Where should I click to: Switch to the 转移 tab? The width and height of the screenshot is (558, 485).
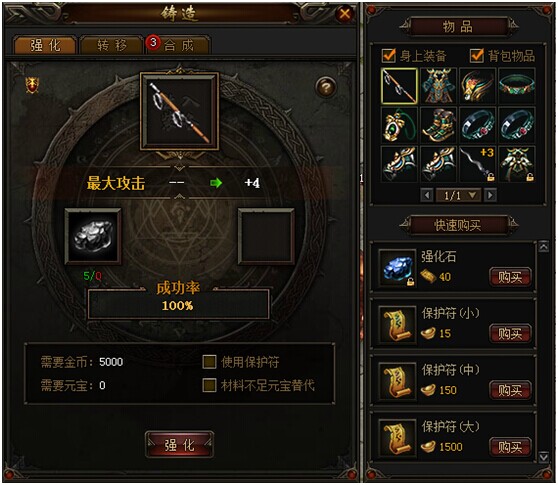[x=112, y=45]
